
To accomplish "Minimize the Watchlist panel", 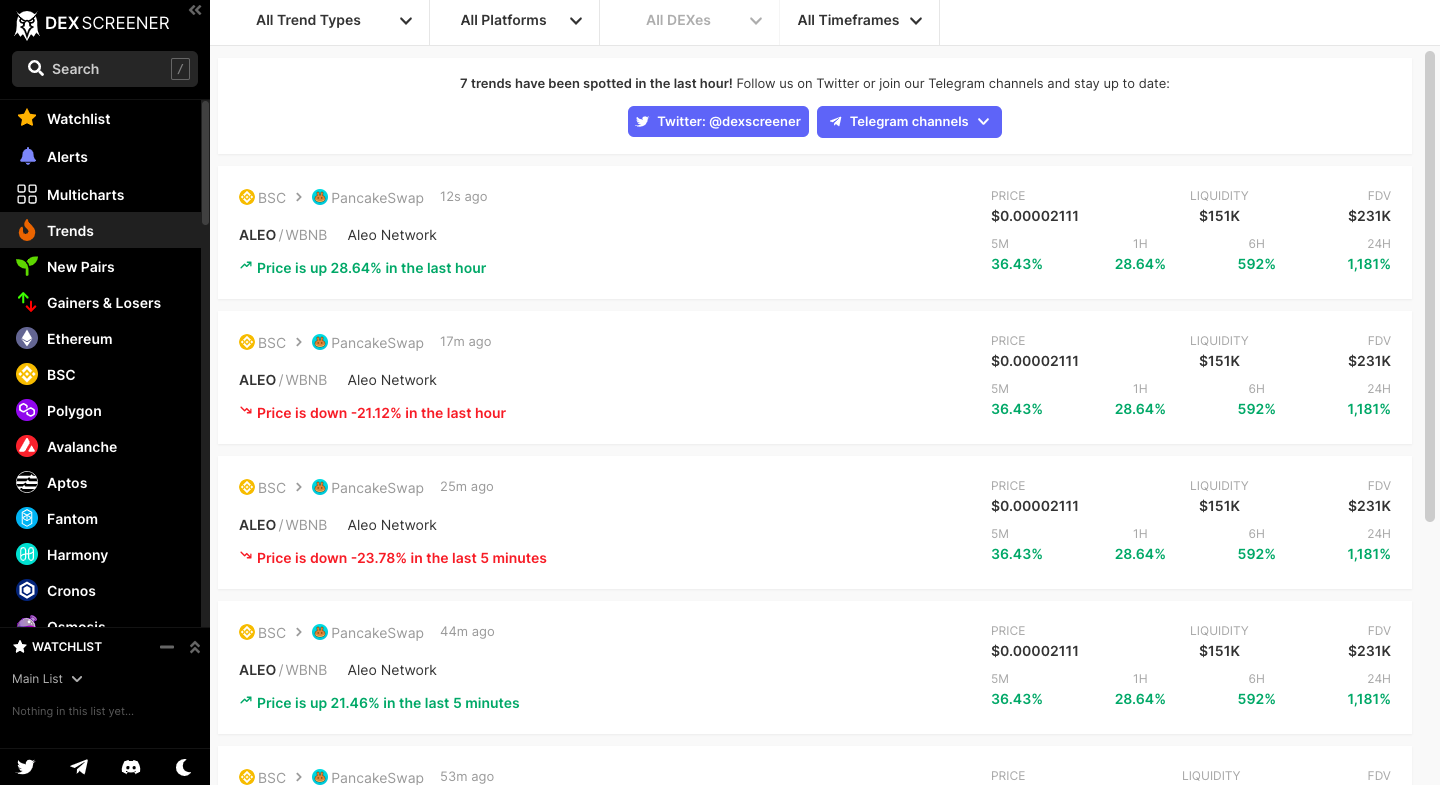I will coord(167,647).
